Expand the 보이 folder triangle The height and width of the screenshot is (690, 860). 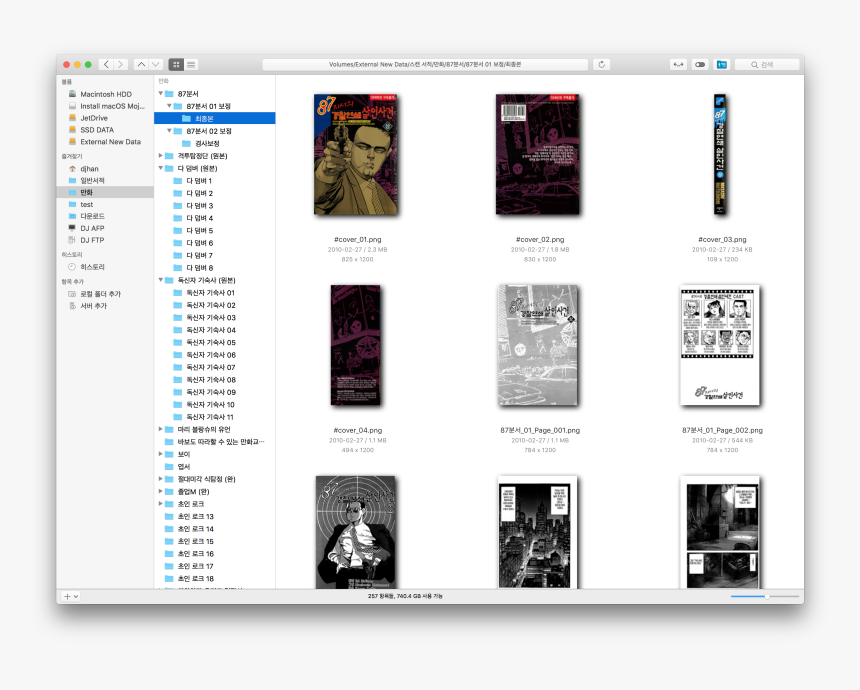[161, 454]
